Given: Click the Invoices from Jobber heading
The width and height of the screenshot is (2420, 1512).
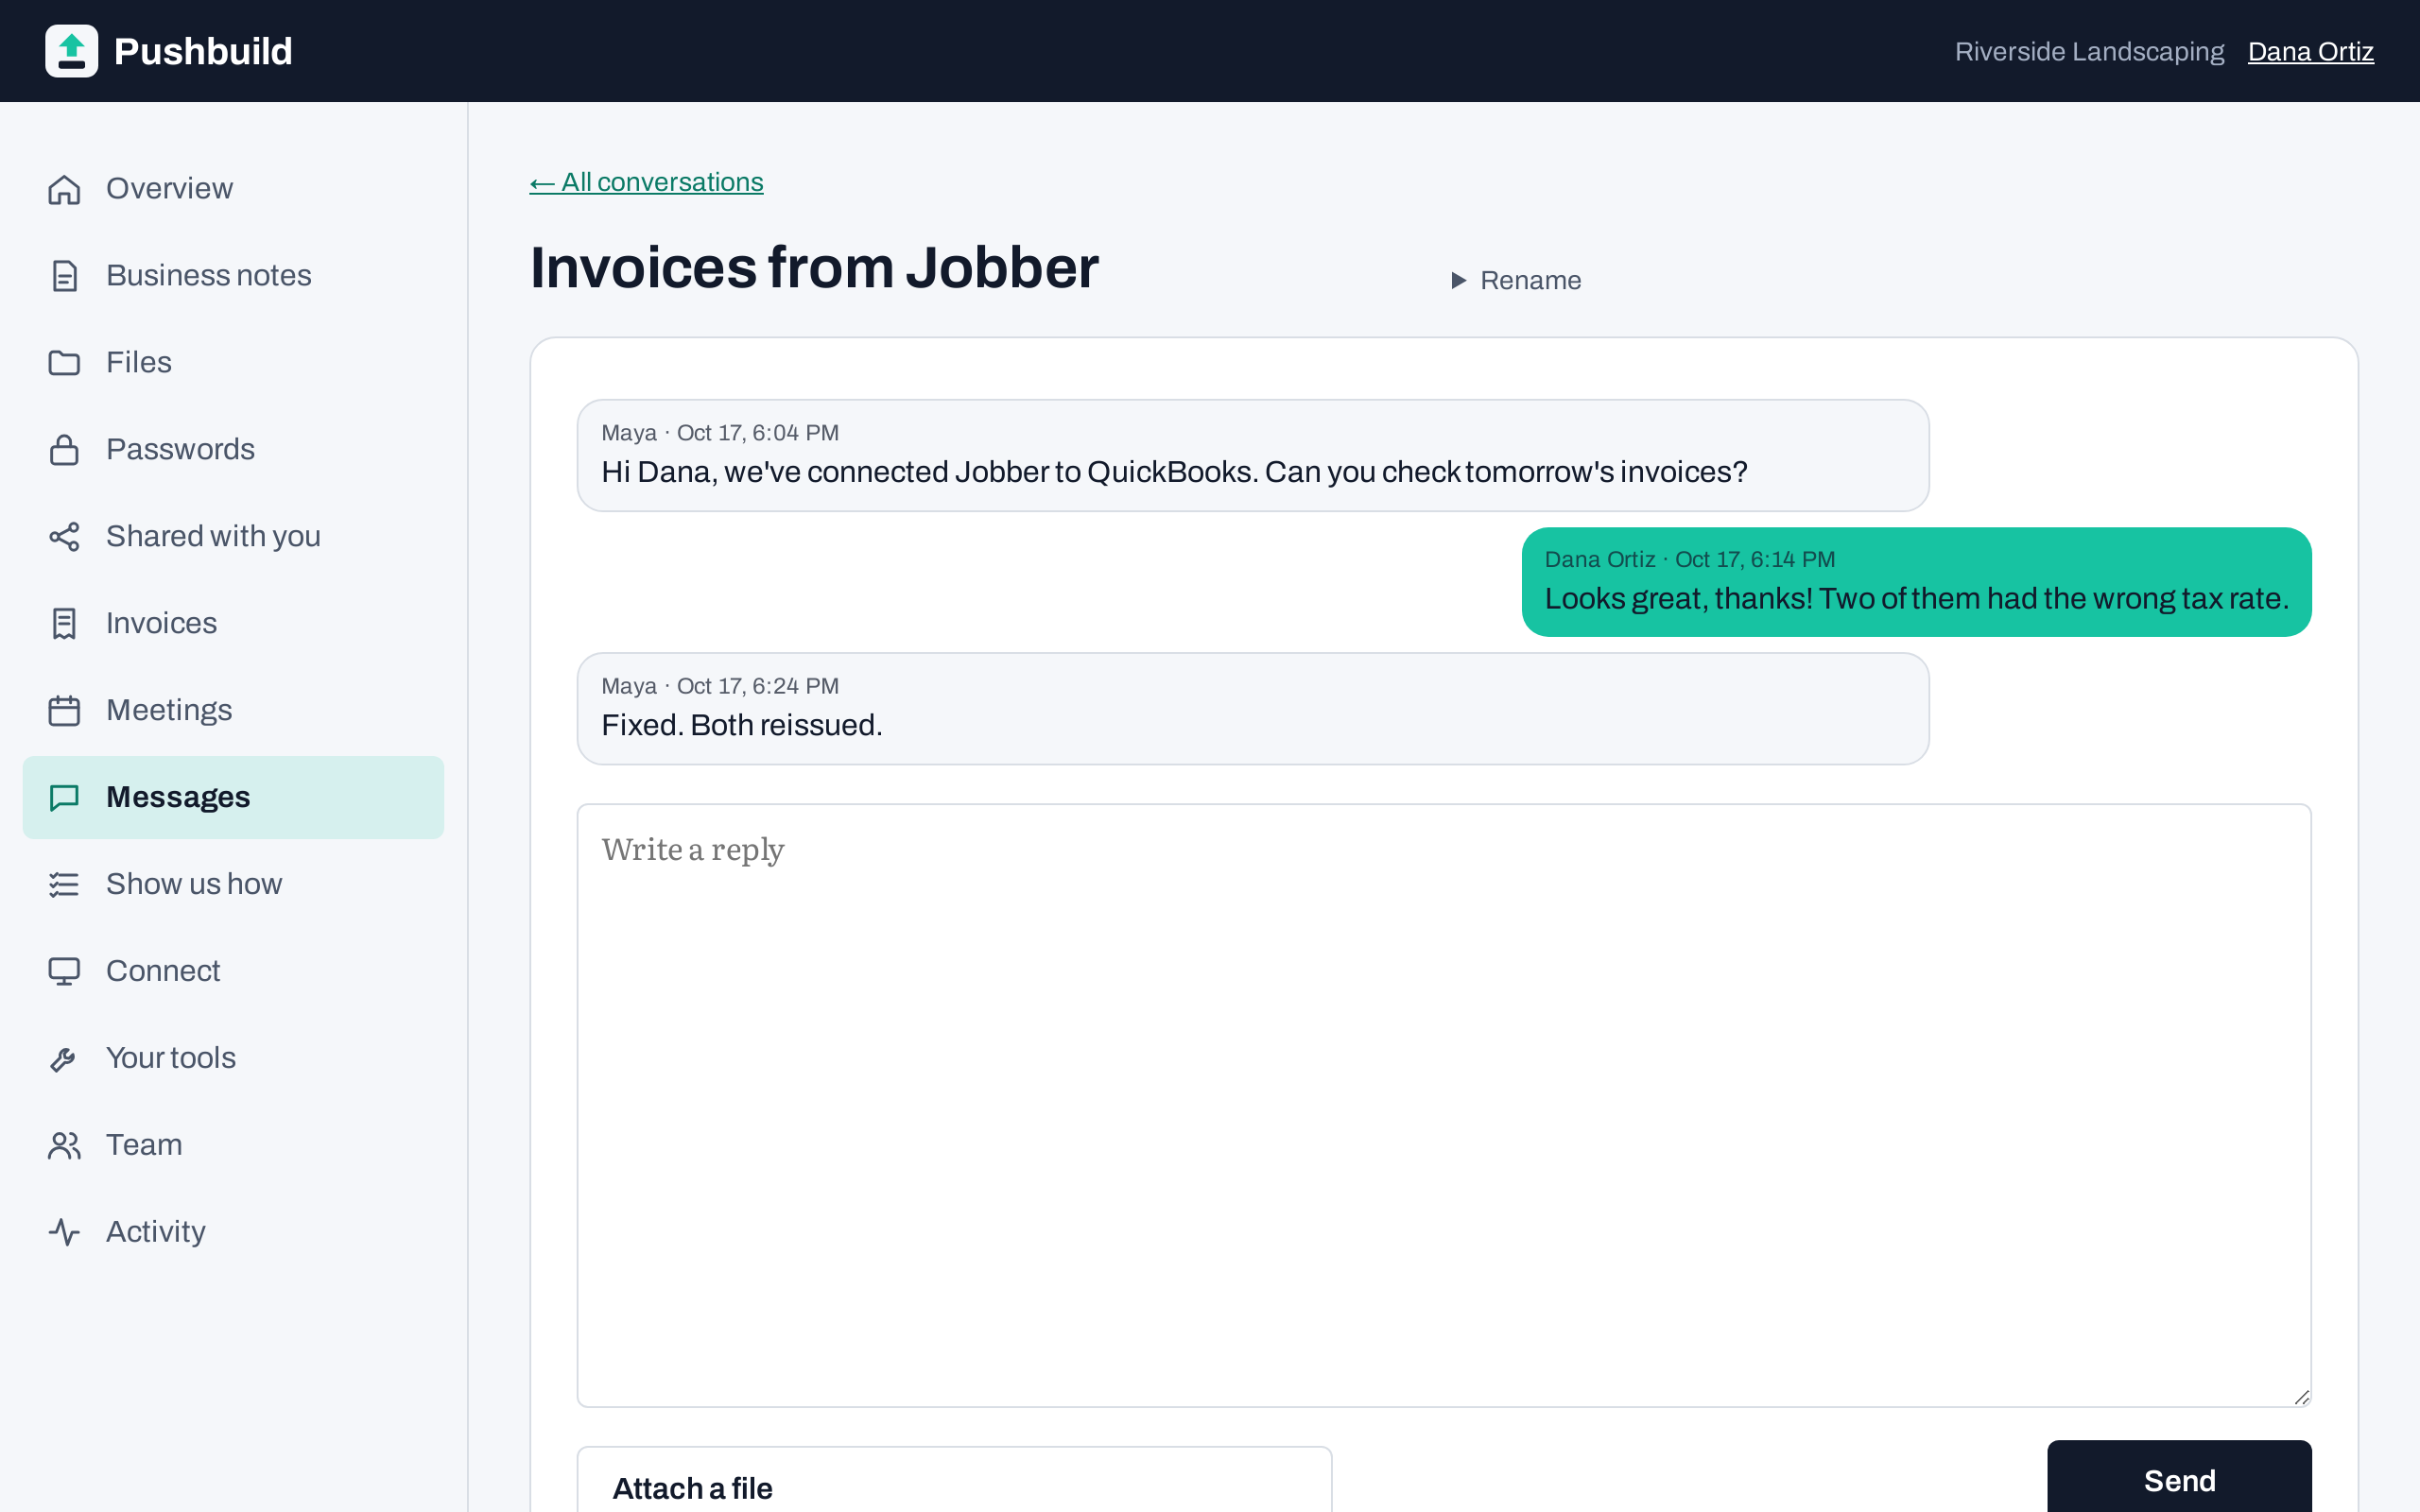Looking at the screenshot, I should pos(814,268).
